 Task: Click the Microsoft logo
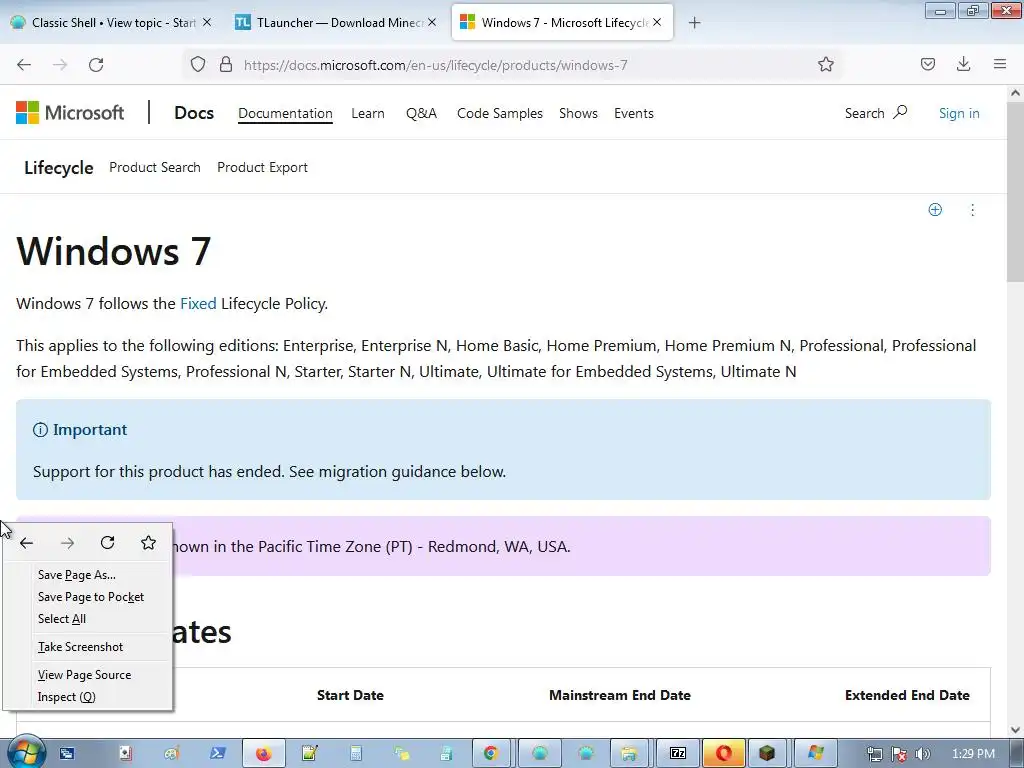coord(70,113)
